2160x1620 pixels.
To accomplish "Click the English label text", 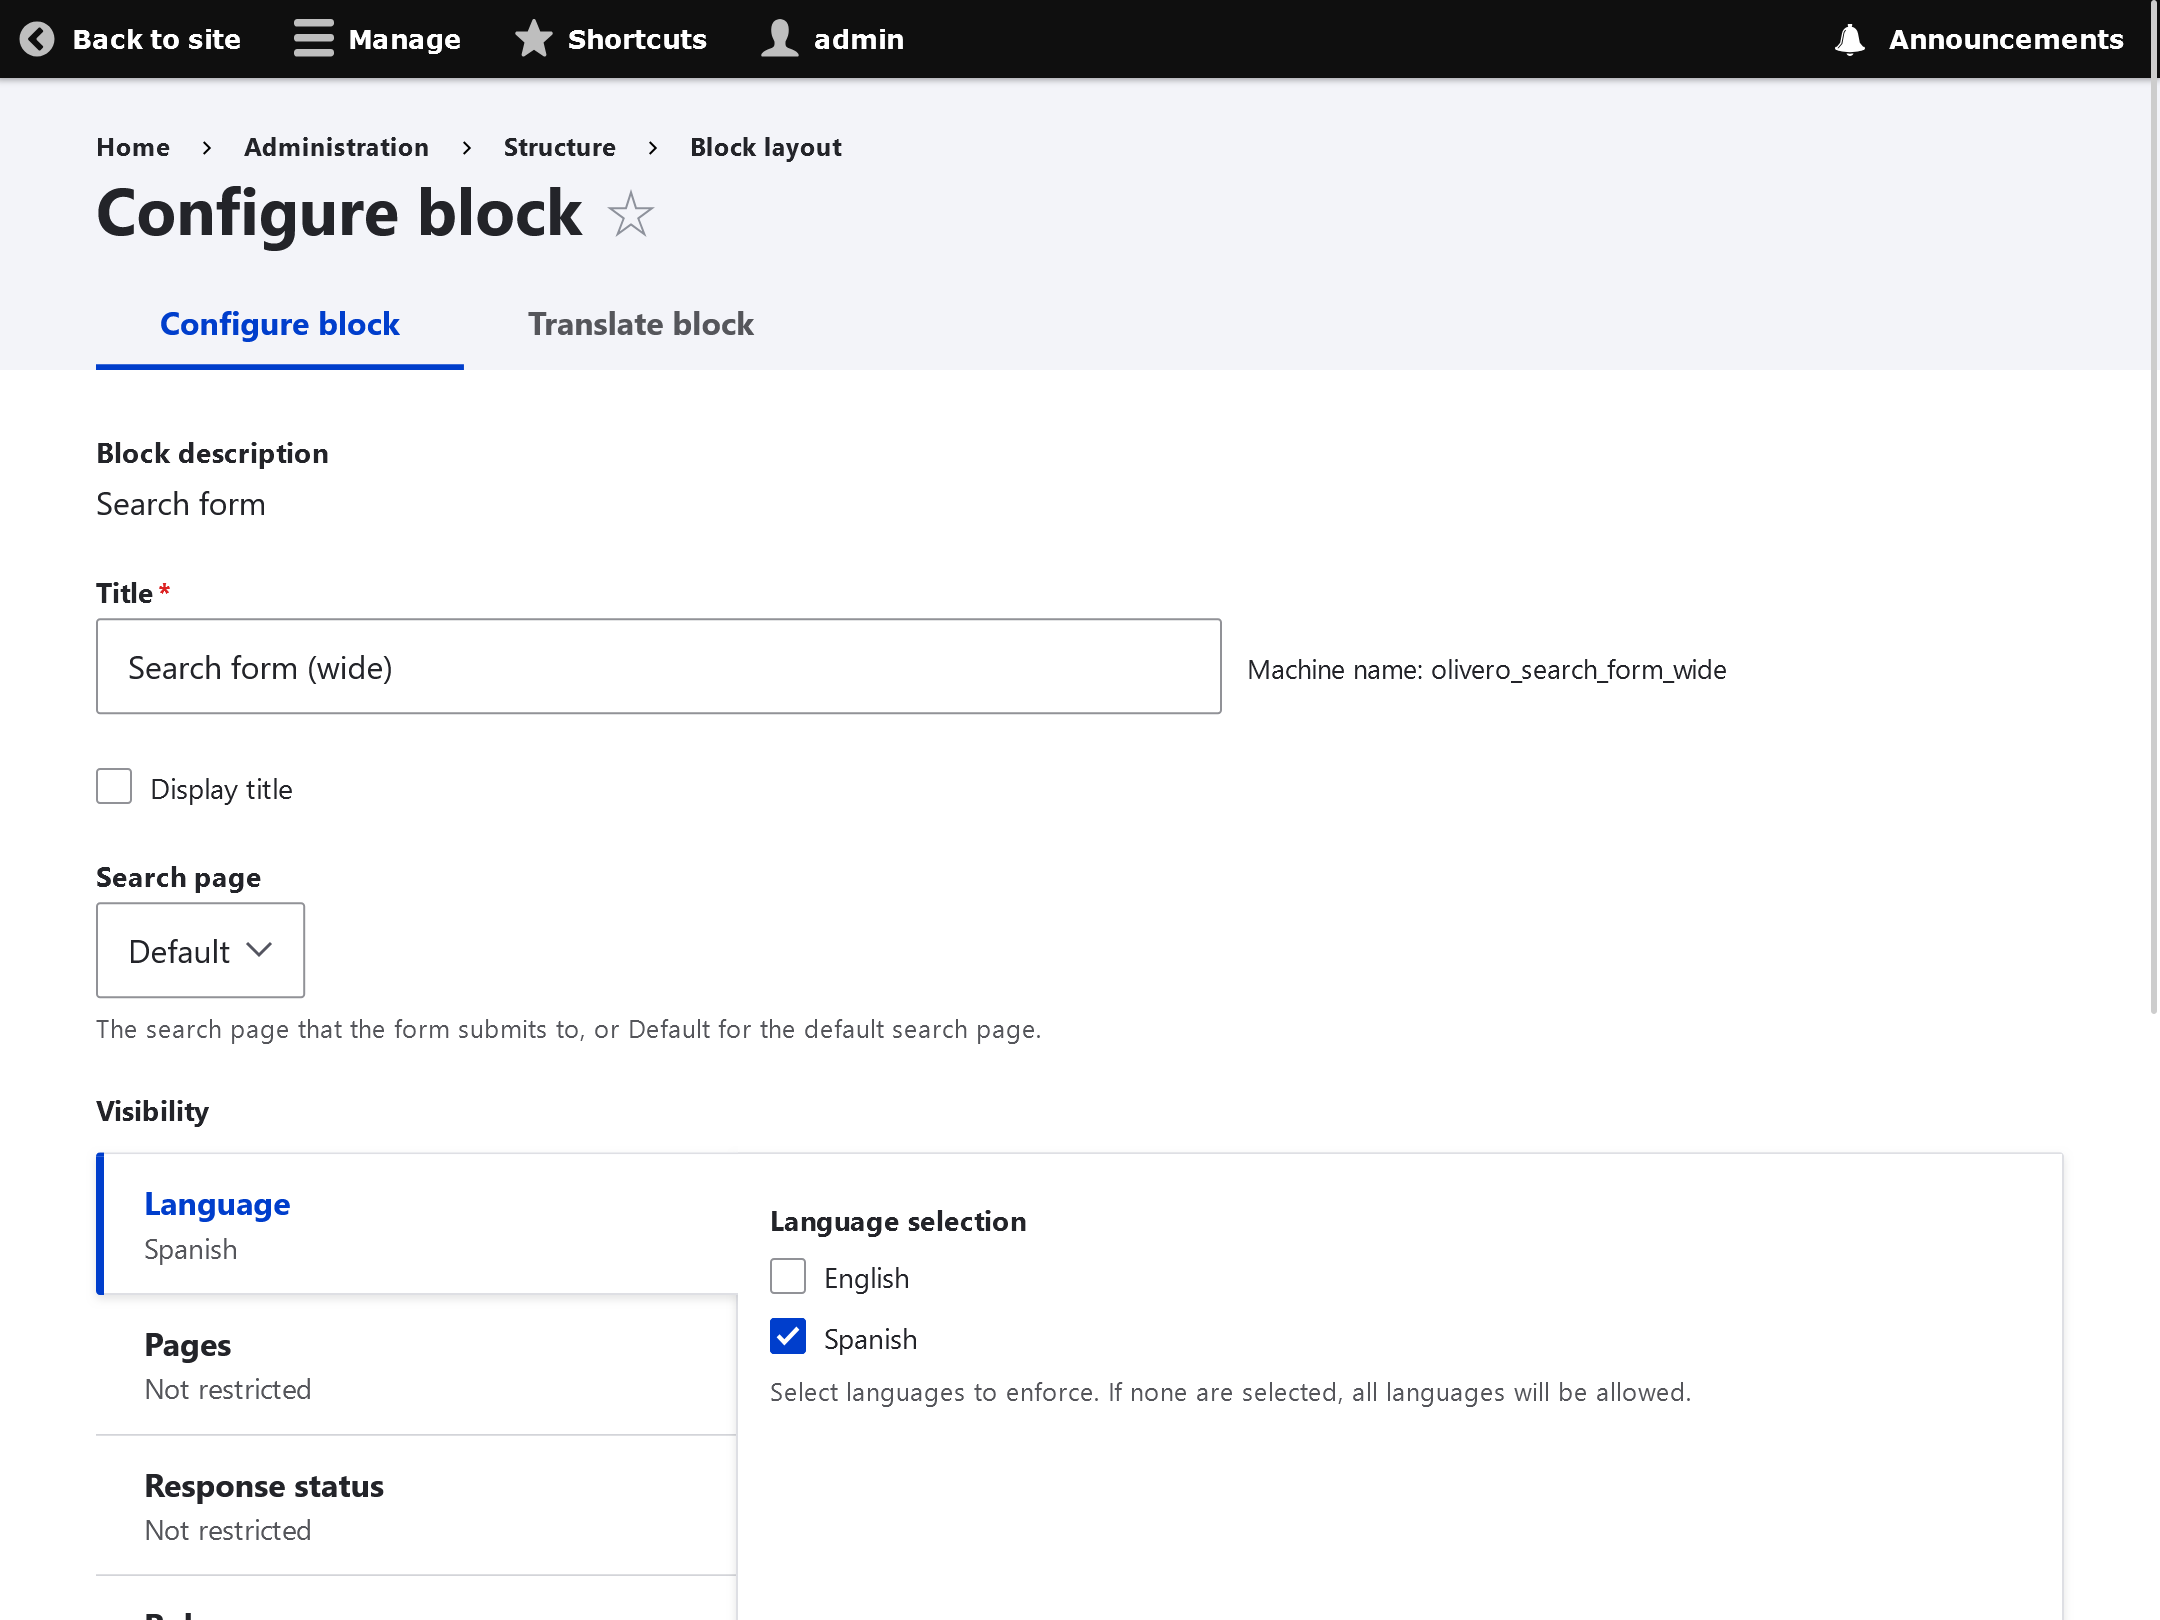I will (x=866, y=1278).
